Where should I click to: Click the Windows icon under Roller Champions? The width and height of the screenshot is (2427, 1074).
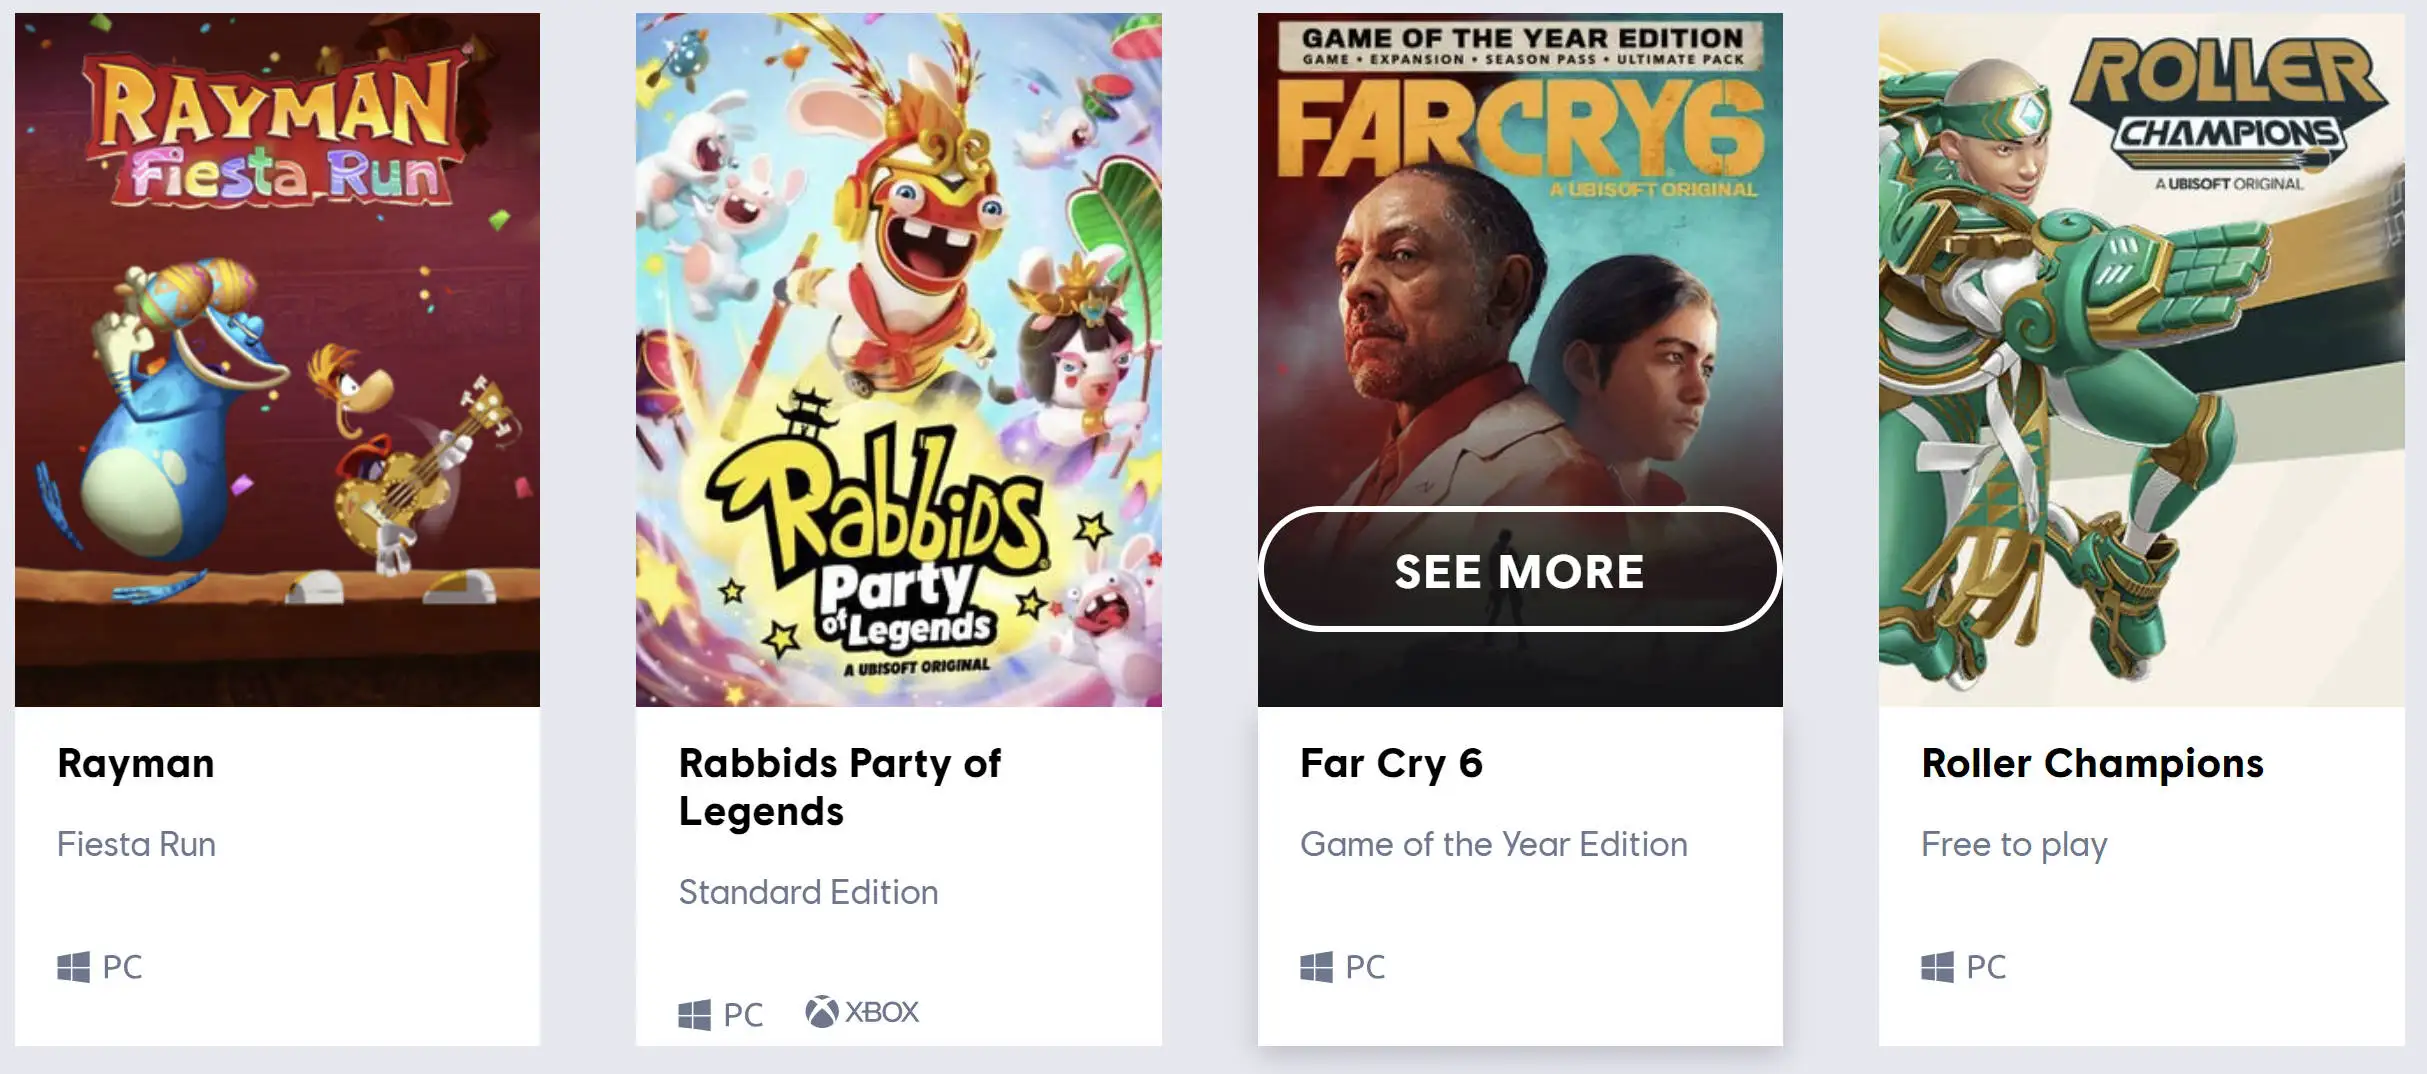(x=1937, y=967)
